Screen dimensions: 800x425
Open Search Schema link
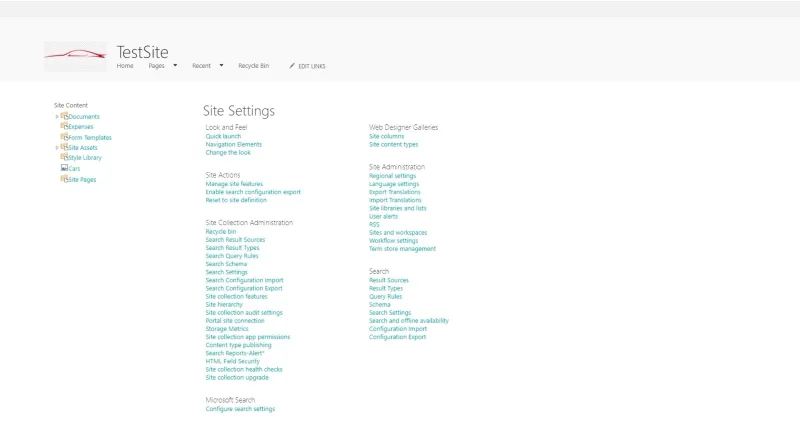coord(226,264)
